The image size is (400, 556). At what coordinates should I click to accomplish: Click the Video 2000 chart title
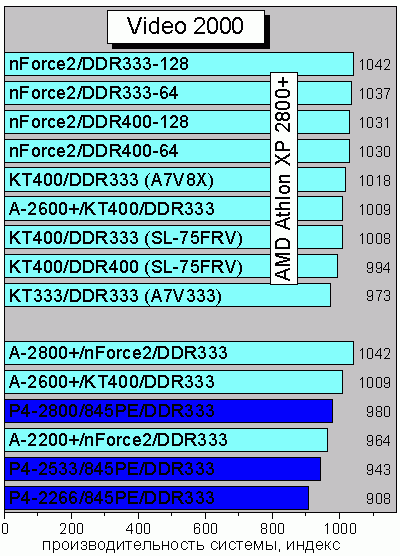tap(186, 27)
